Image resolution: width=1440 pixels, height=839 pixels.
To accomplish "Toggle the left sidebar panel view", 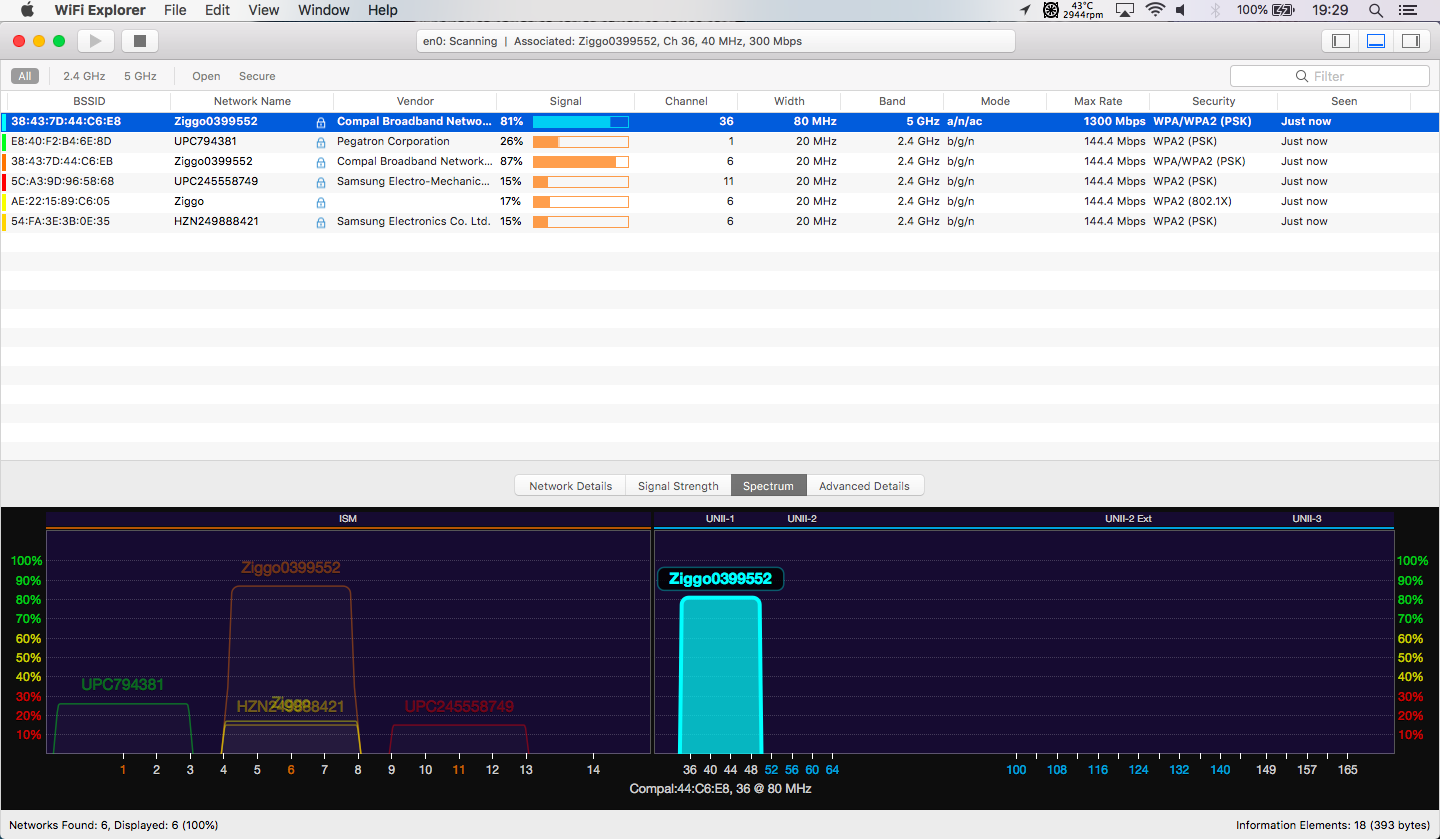I will (x=1341, y=41).
